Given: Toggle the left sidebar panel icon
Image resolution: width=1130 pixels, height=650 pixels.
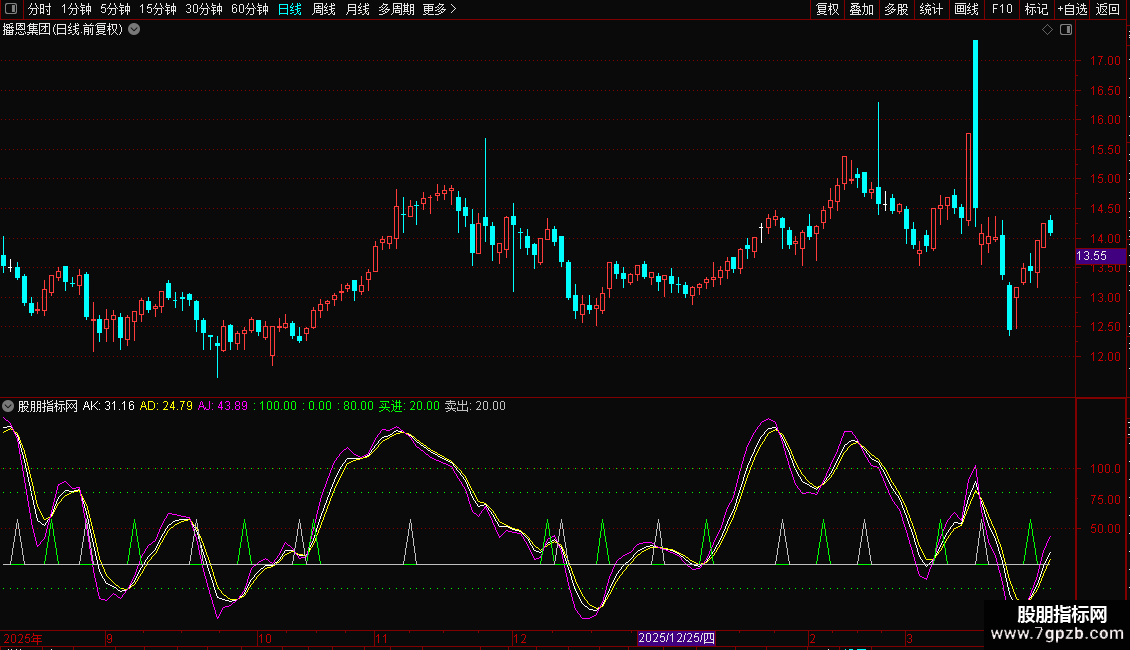Looking at the screenshot, I should click(11, 9).
